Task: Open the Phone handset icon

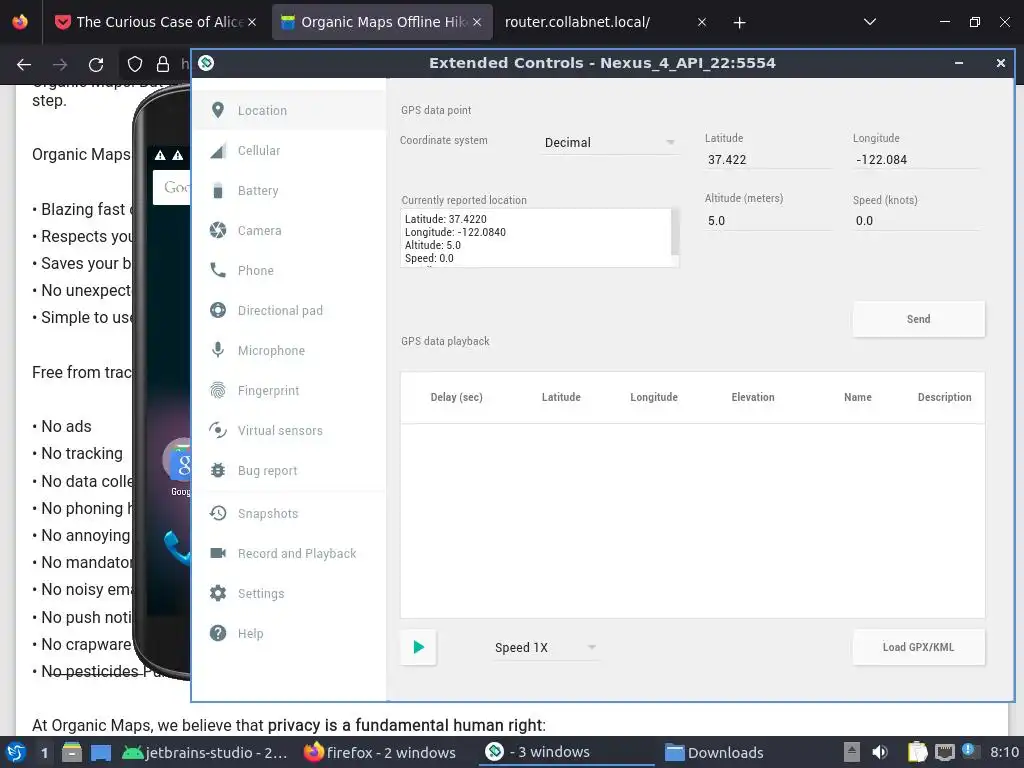Action: pos(218,270)
